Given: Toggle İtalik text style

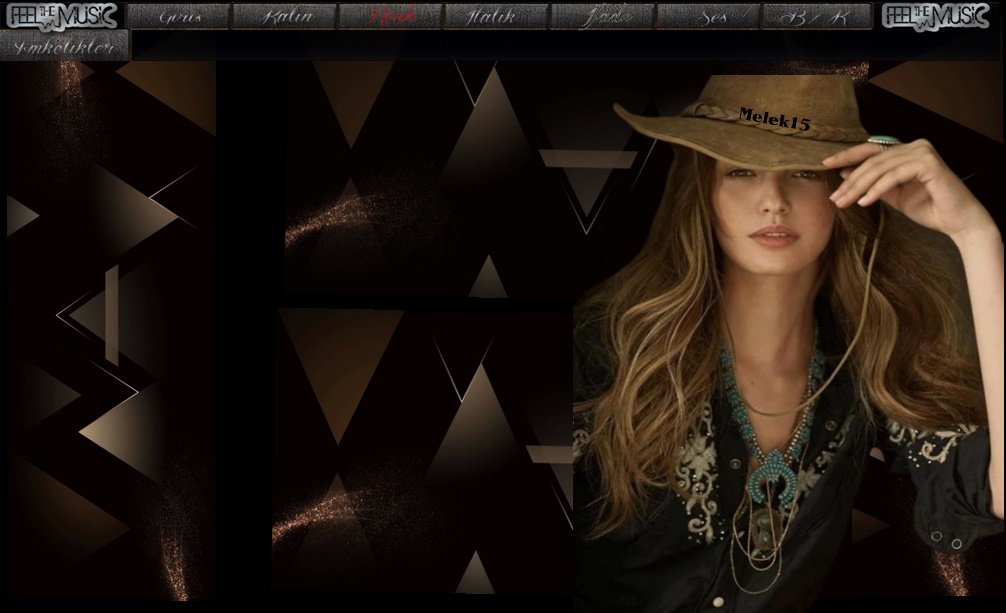Looking at the screenshot, I should (x=496, y=16).
